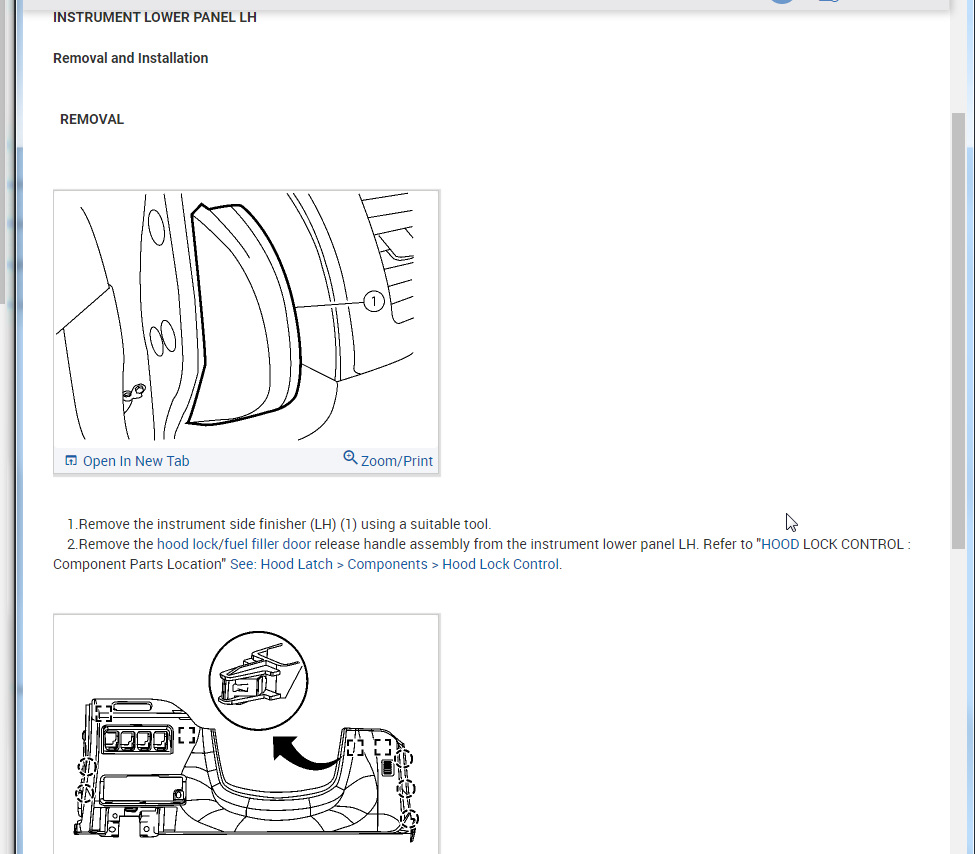This screenshot has width=975, height=854.
Task: Open See: Hood Latch Components Hood Lock Control
Action: coord(395,564)
